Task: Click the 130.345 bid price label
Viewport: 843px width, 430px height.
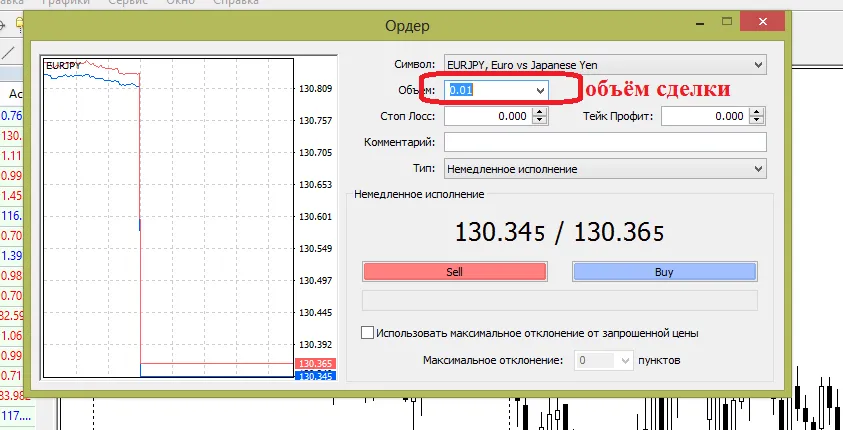Action: pos(316,376)
